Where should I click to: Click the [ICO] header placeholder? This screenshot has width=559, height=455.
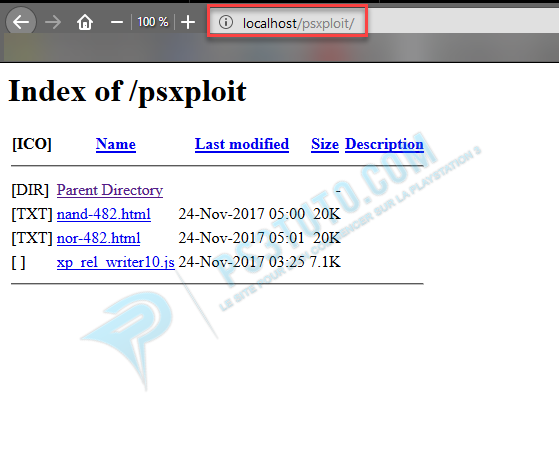(32, 144)
